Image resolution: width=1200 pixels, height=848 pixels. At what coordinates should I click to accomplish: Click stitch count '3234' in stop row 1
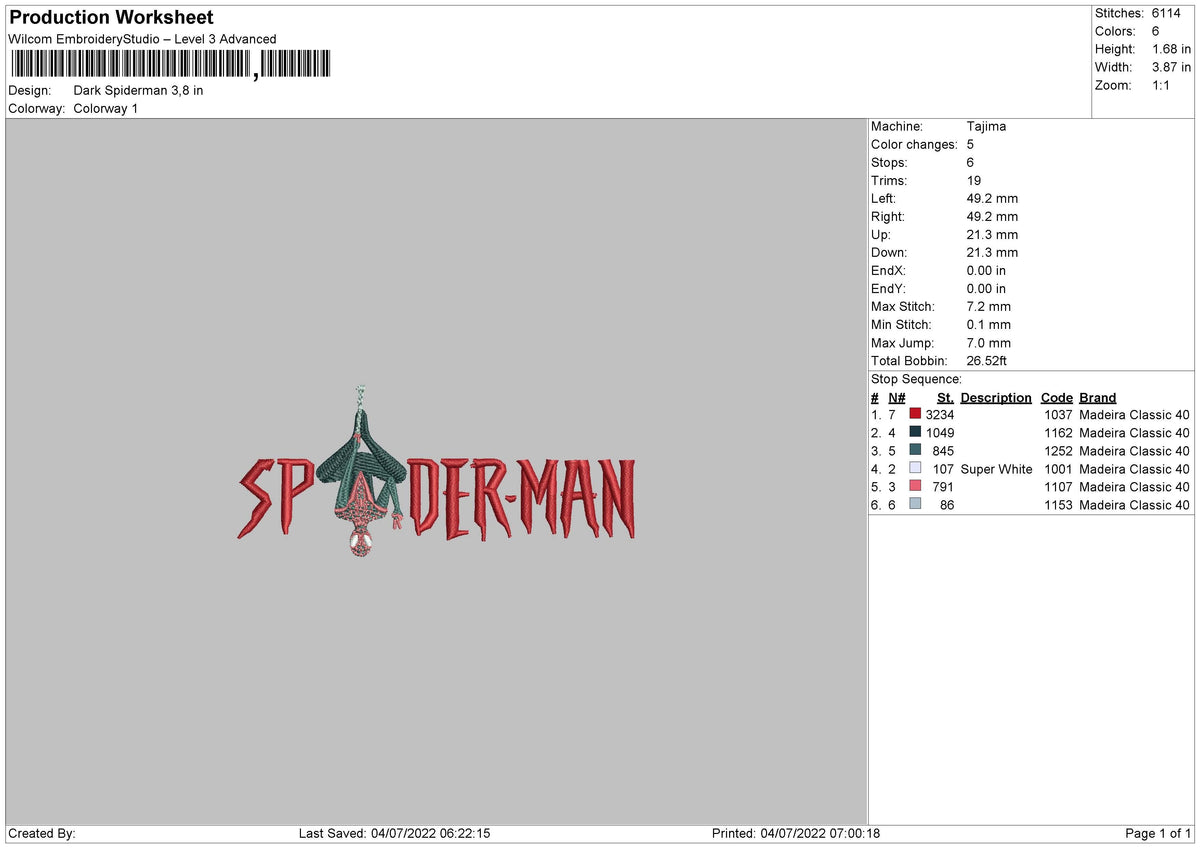940,414
